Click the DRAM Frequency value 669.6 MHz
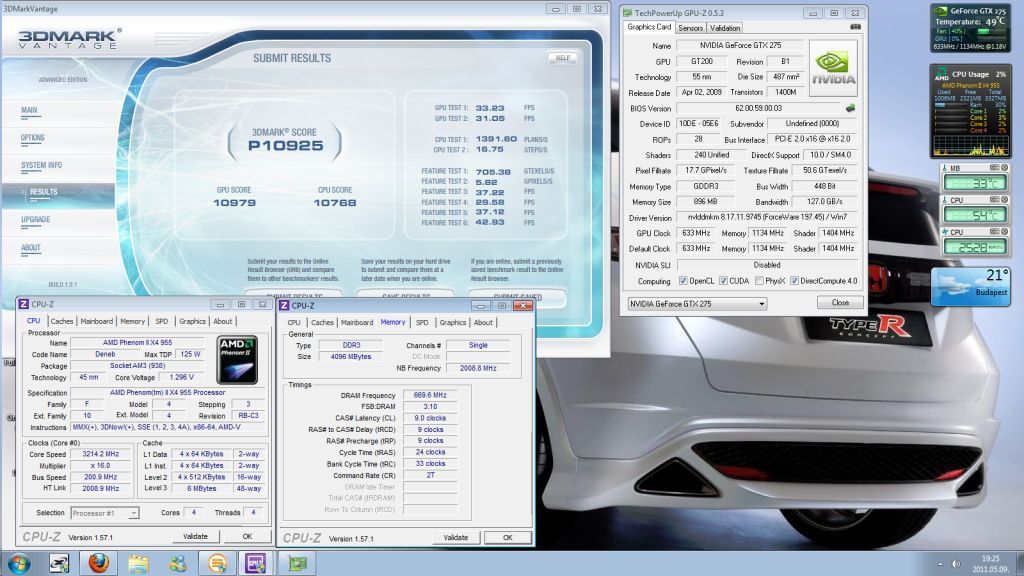The image size is (1024, 576). click(430, 395)
